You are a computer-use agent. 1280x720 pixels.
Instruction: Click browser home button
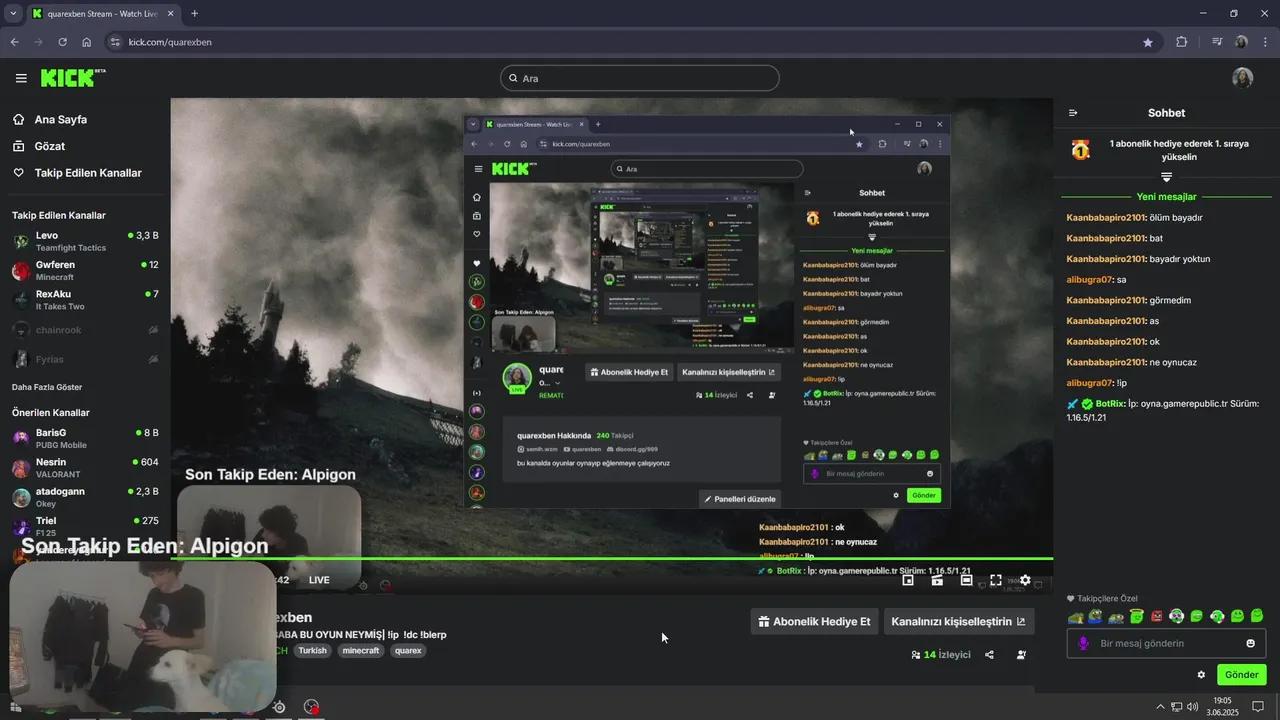pos(86,42)
